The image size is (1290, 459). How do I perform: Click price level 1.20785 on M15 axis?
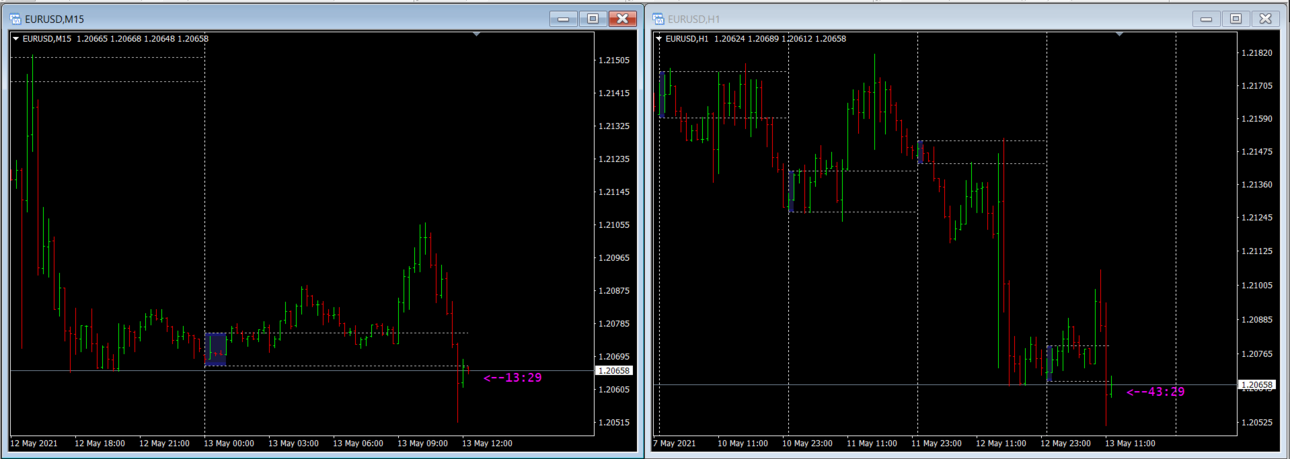(615, 324)
